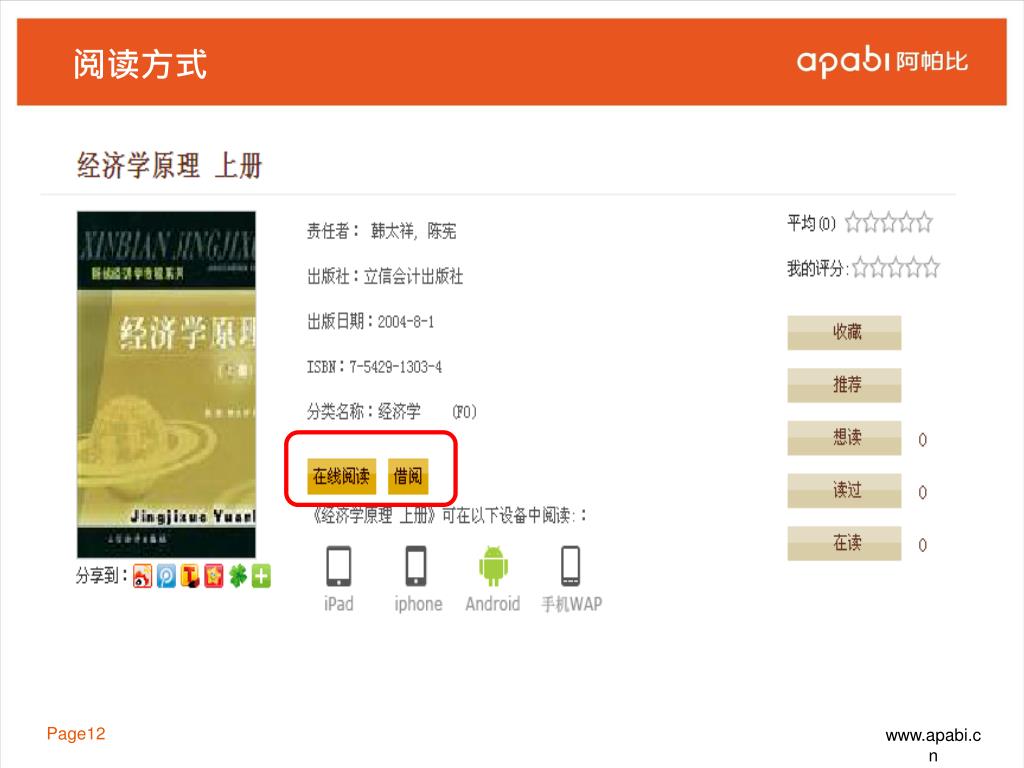Select the iPad device icon

(x=339, y=566)
